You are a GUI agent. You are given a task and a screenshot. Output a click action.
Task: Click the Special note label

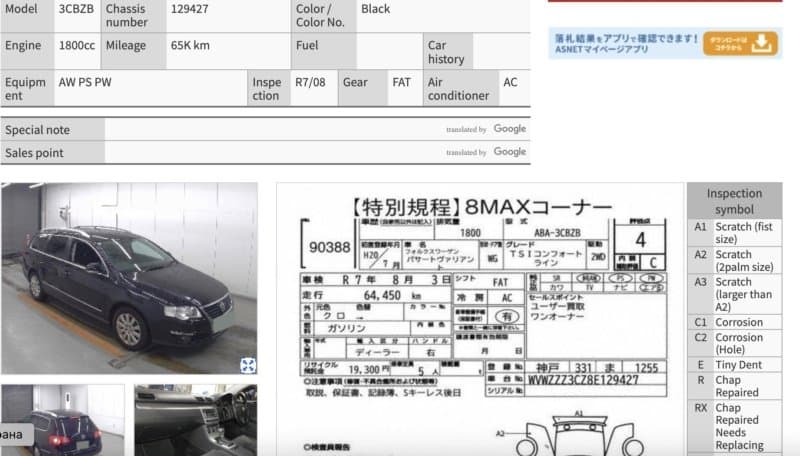pos(37,130)
